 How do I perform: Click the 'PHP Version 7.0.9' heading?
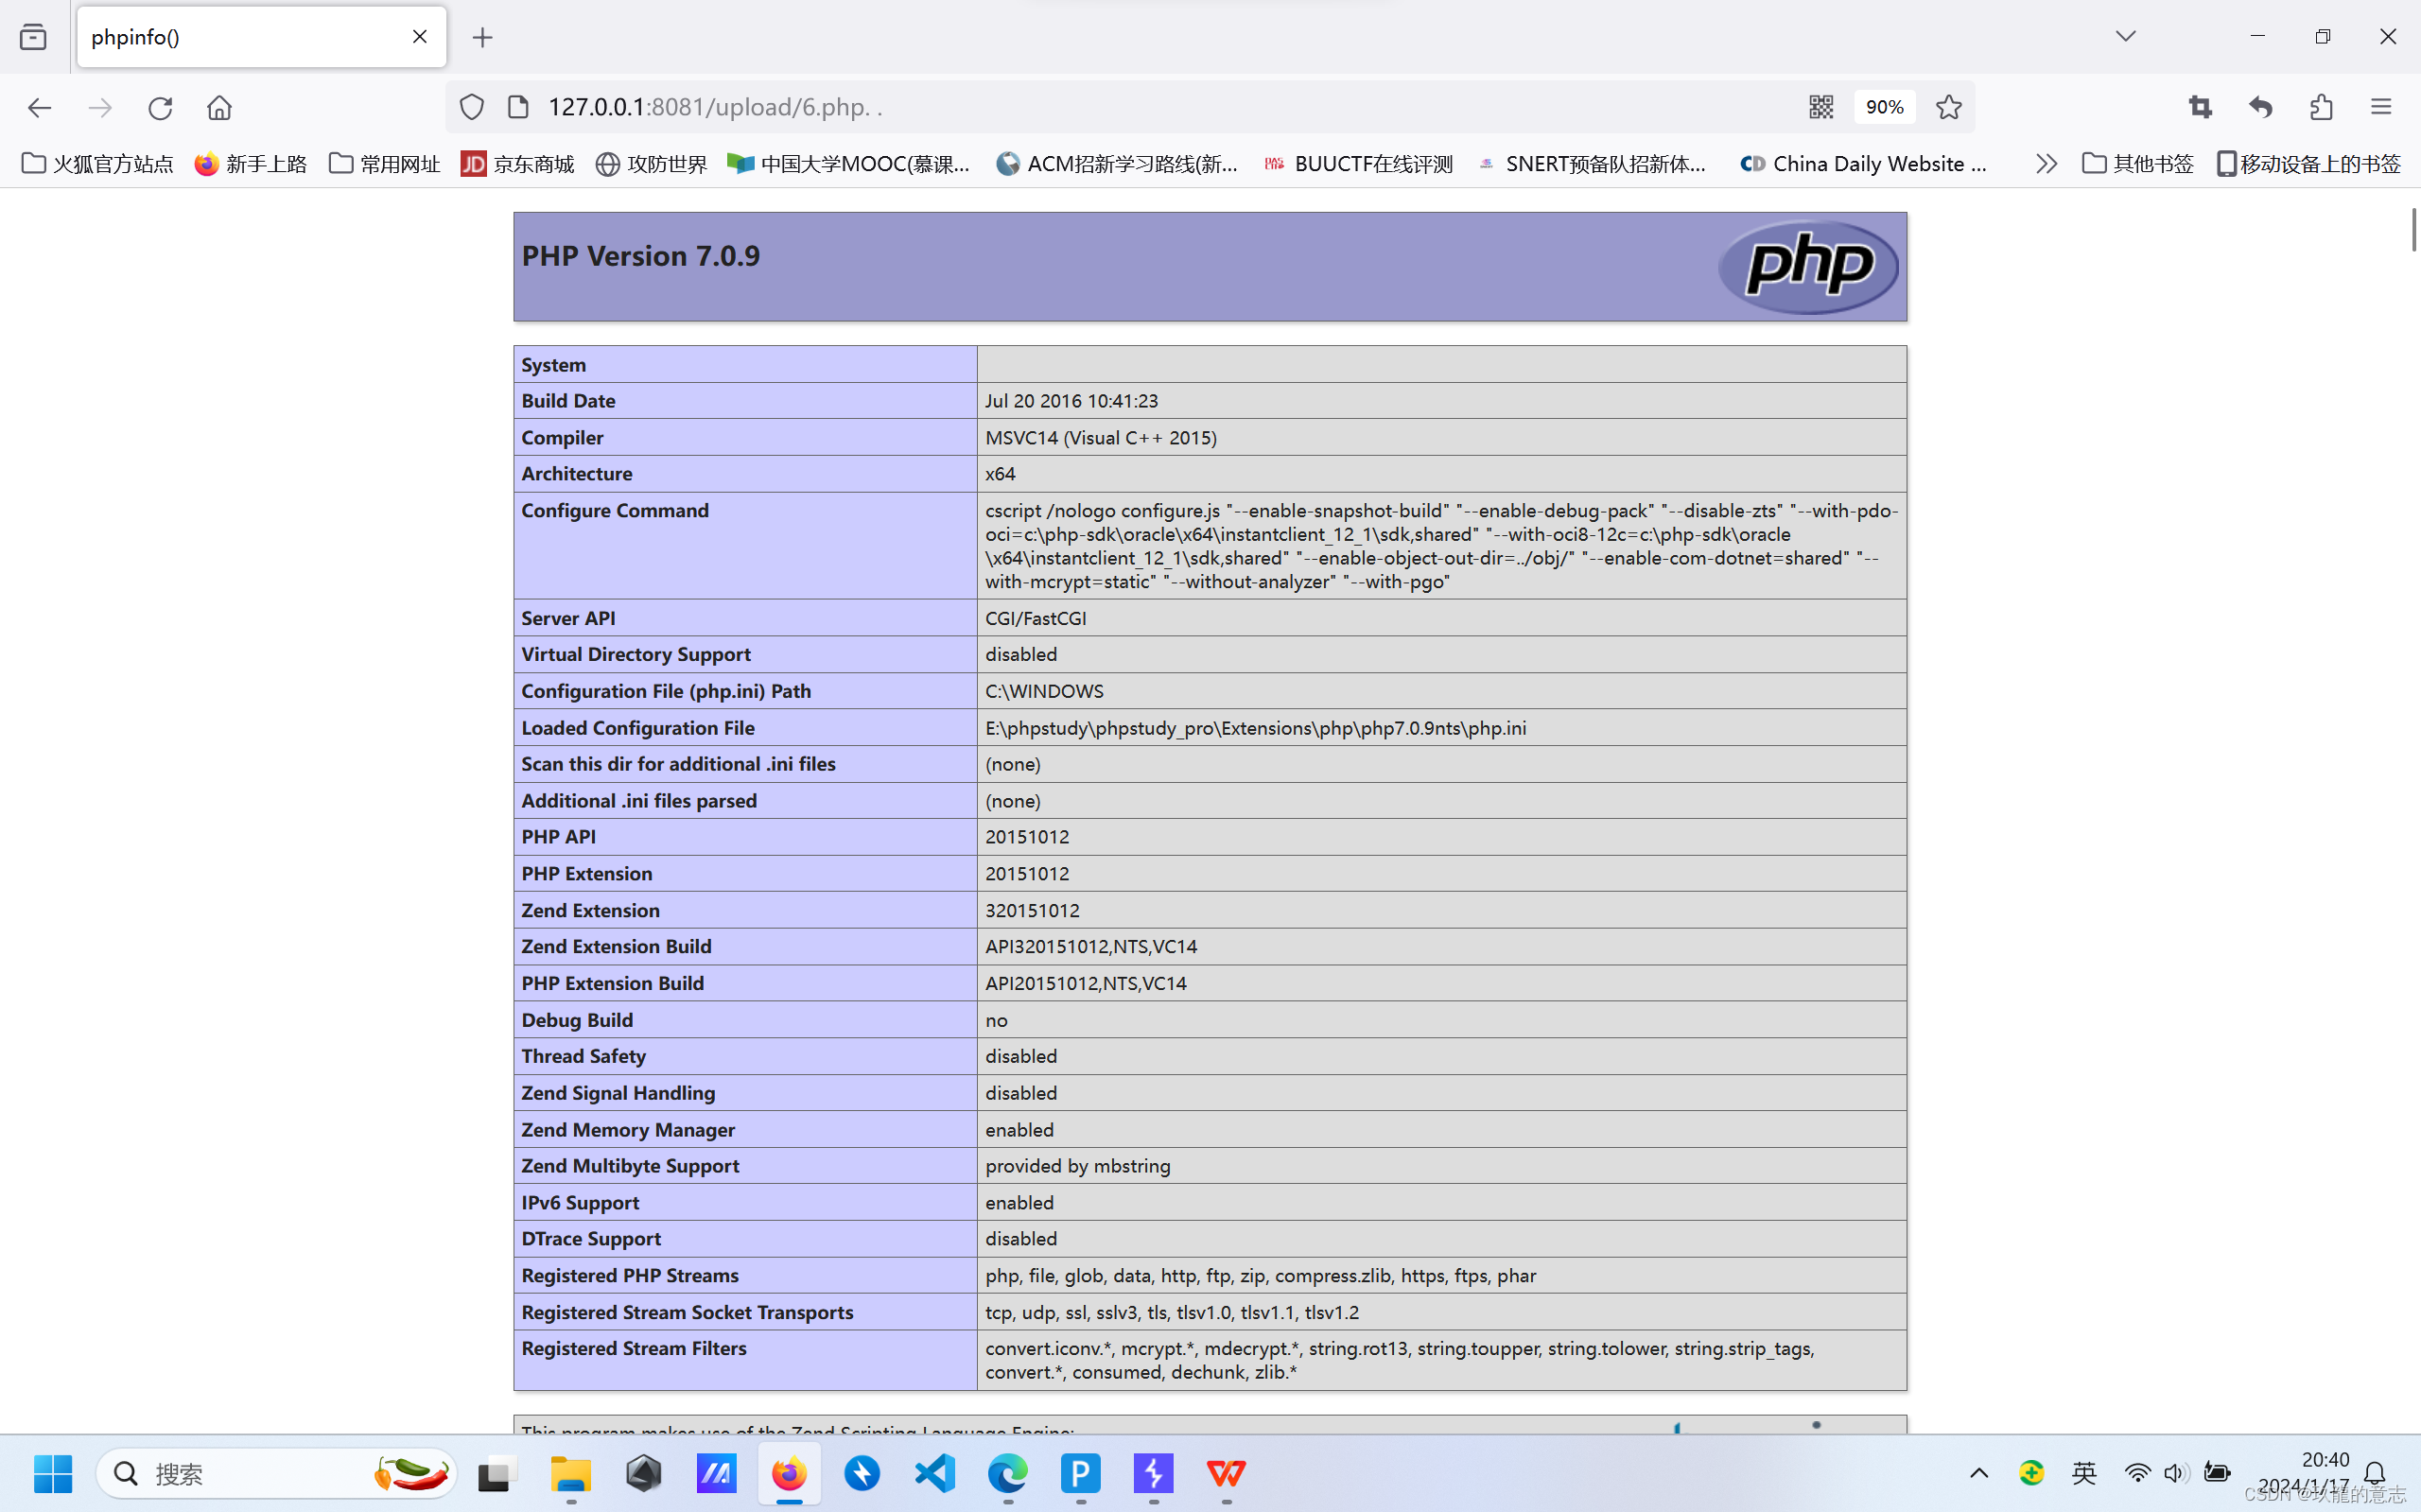pos(641,256)
